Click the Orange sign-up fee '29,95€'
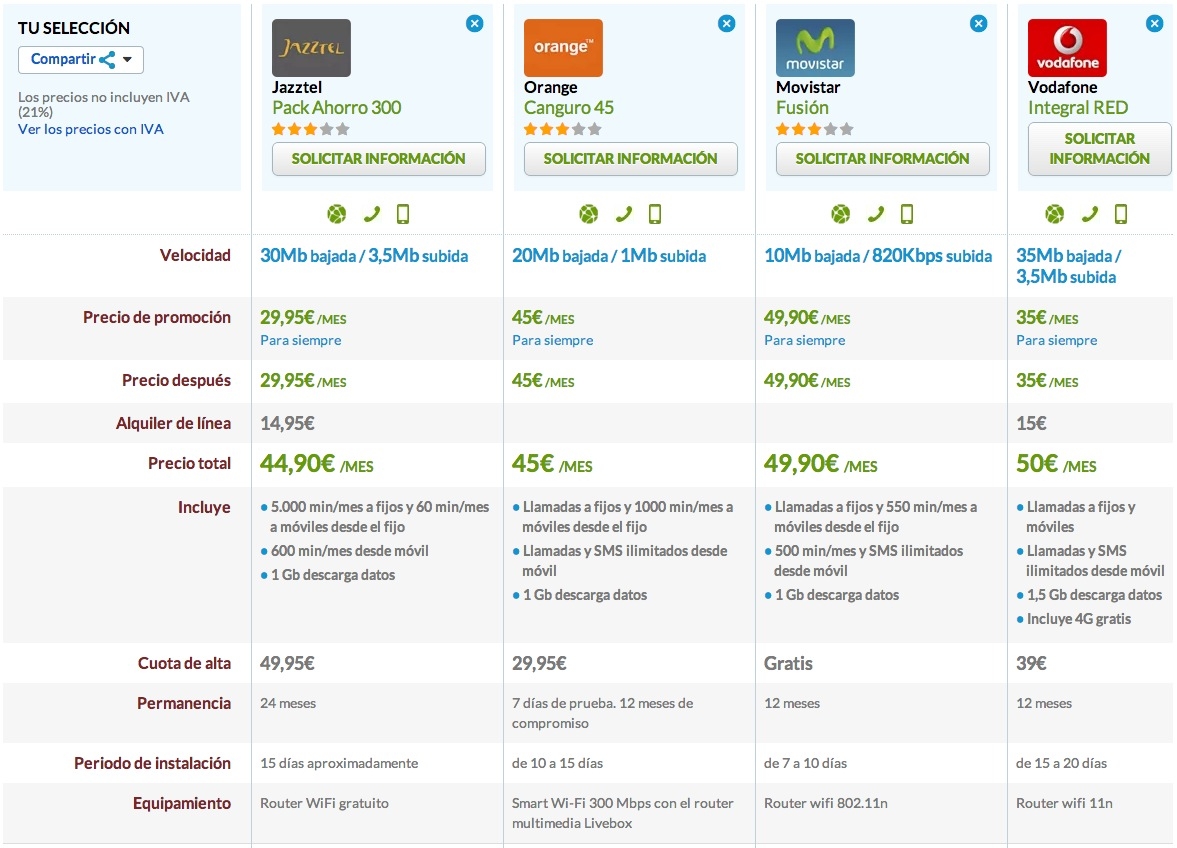1177x848 pixels. pyautogui.click(x=540, y=663)
